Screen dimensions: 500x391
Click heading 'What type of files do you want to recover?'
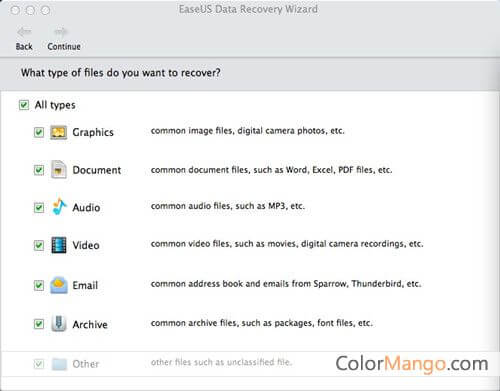(121, 73)
